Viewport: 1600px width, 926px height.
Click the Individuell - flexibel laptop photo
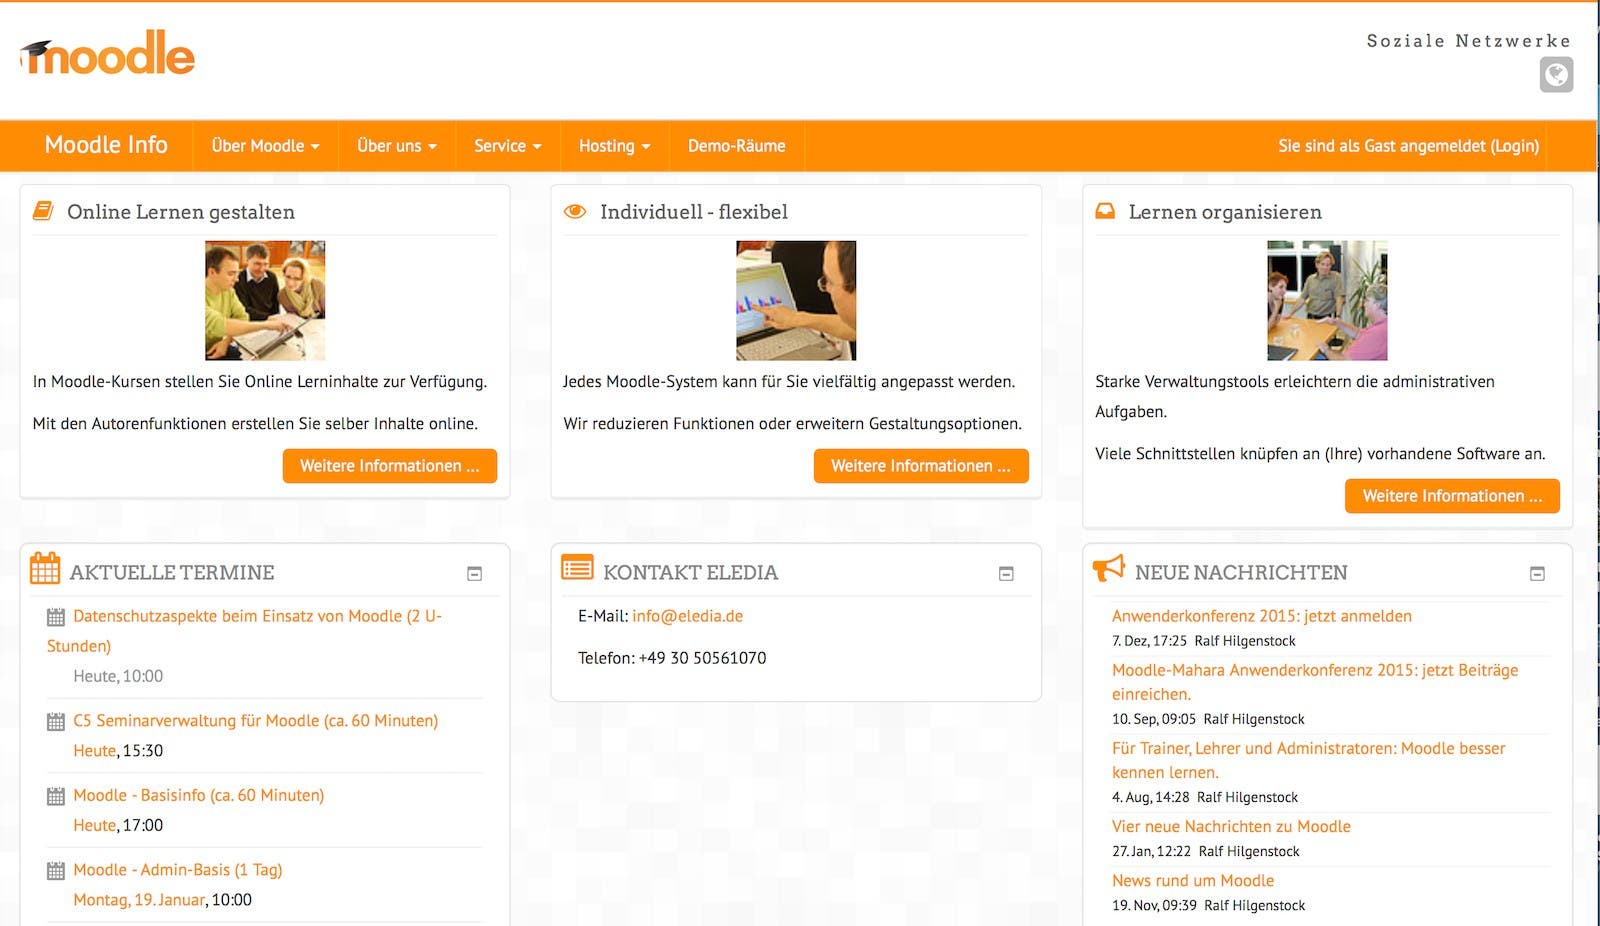point(796,300)
